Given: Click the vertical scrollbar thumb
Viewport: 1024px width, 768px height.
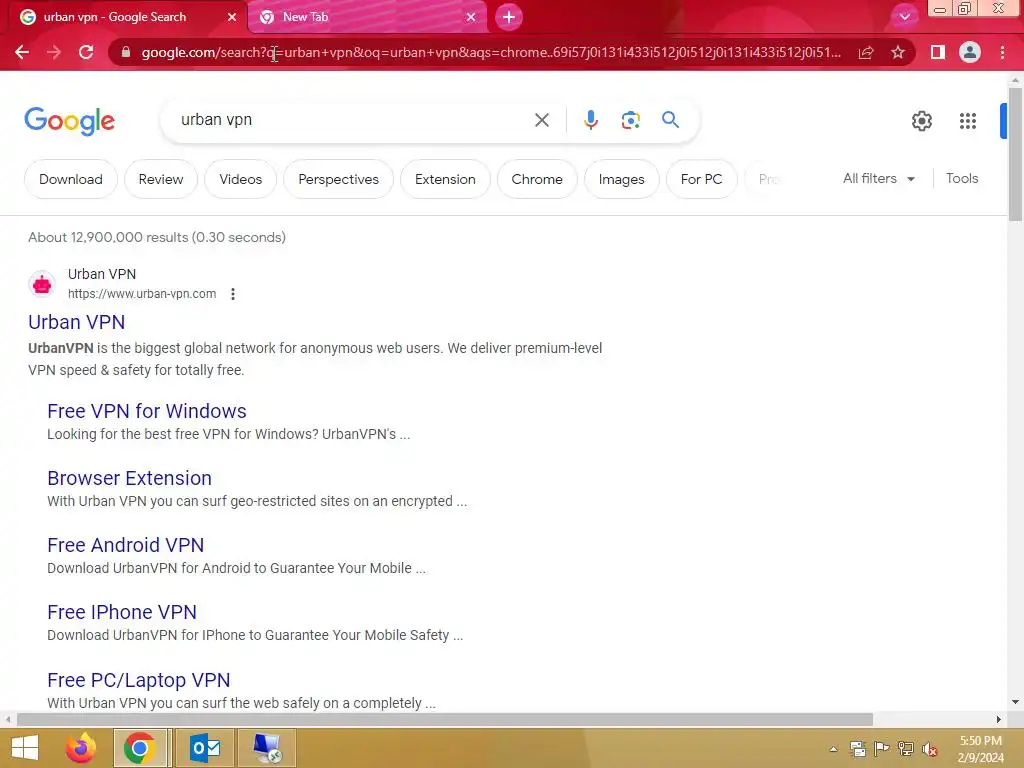Looking at the screenshot, I should click(1015, 154).
